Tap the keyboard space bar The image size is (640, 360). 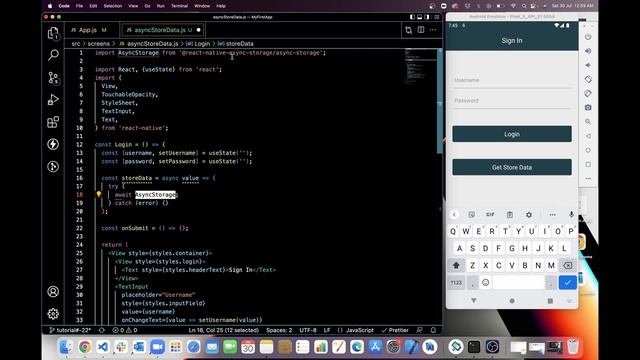point(518,282)
